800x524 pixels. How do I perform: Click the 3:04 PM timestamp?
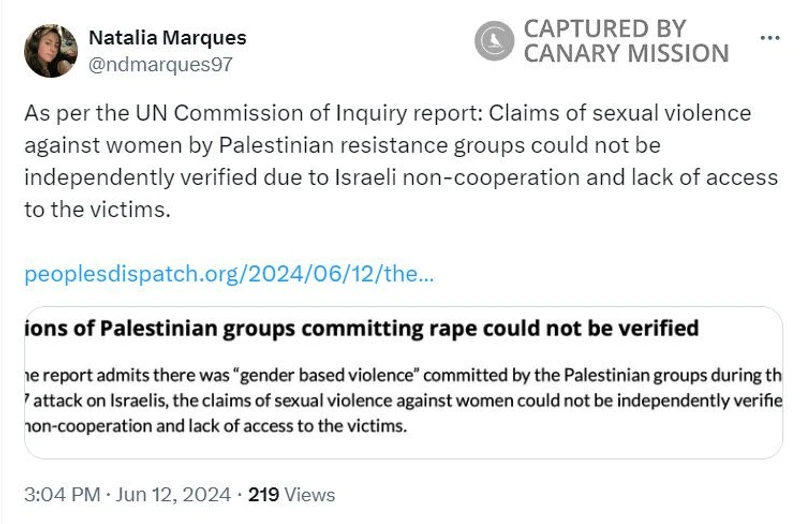pyautogui.click(x=62, y=494)
